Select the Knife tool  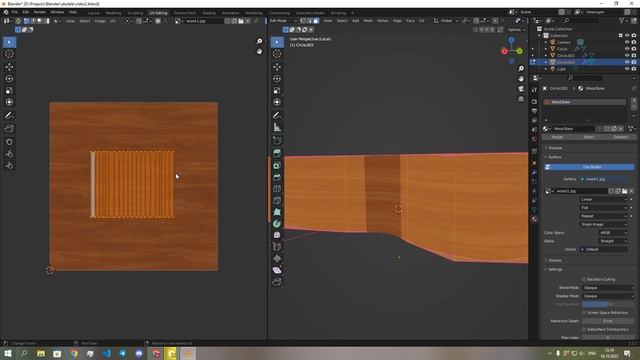pos(277,200)
